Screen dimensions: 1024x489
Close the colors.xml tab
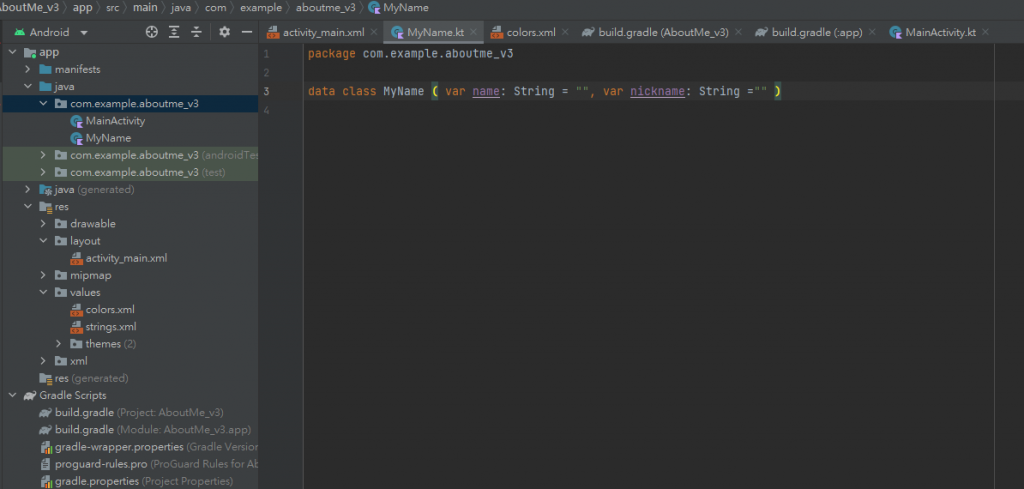coord(565,32)
